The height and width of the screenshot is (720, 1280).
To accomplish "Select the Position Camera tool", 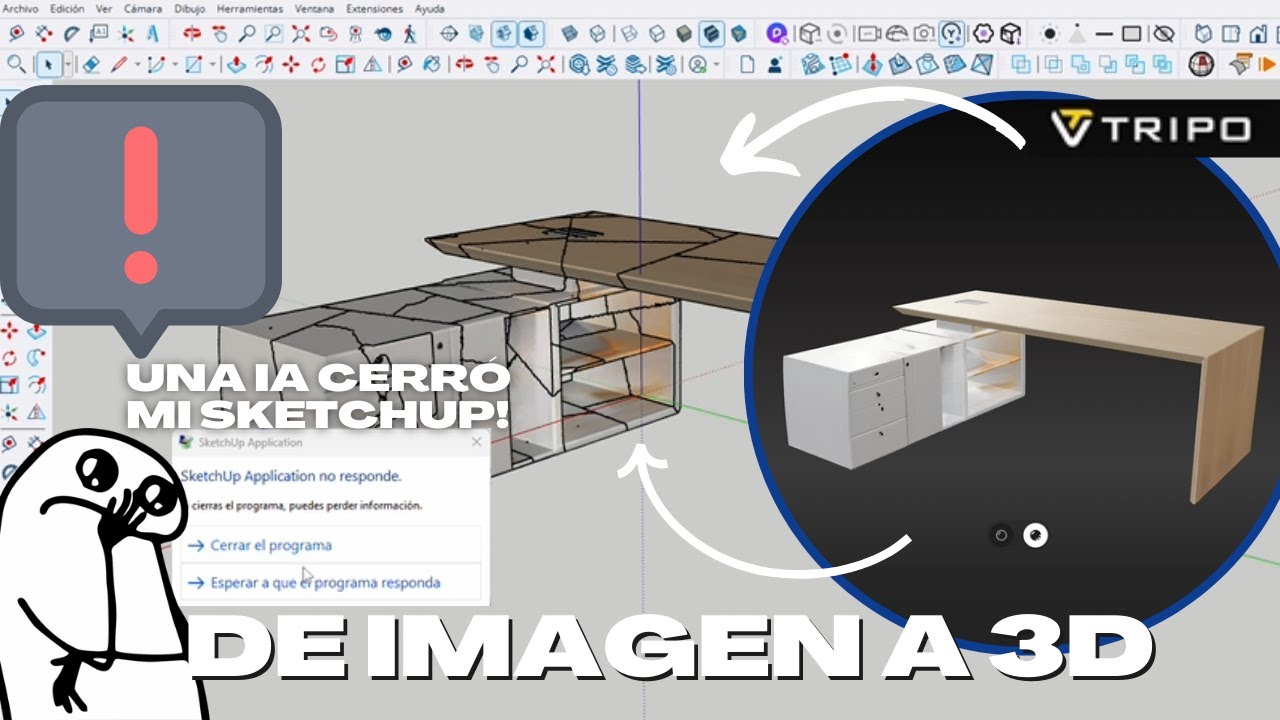I will 356,33.
